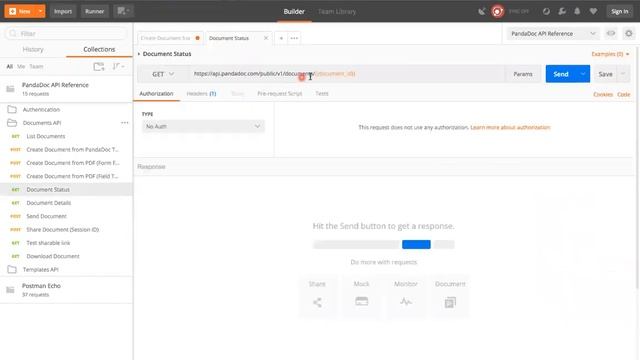Image resolution: width=640 pixels, height=360 pixels.
Task: Click the request URL field
Action: click(x=346, y=74)
